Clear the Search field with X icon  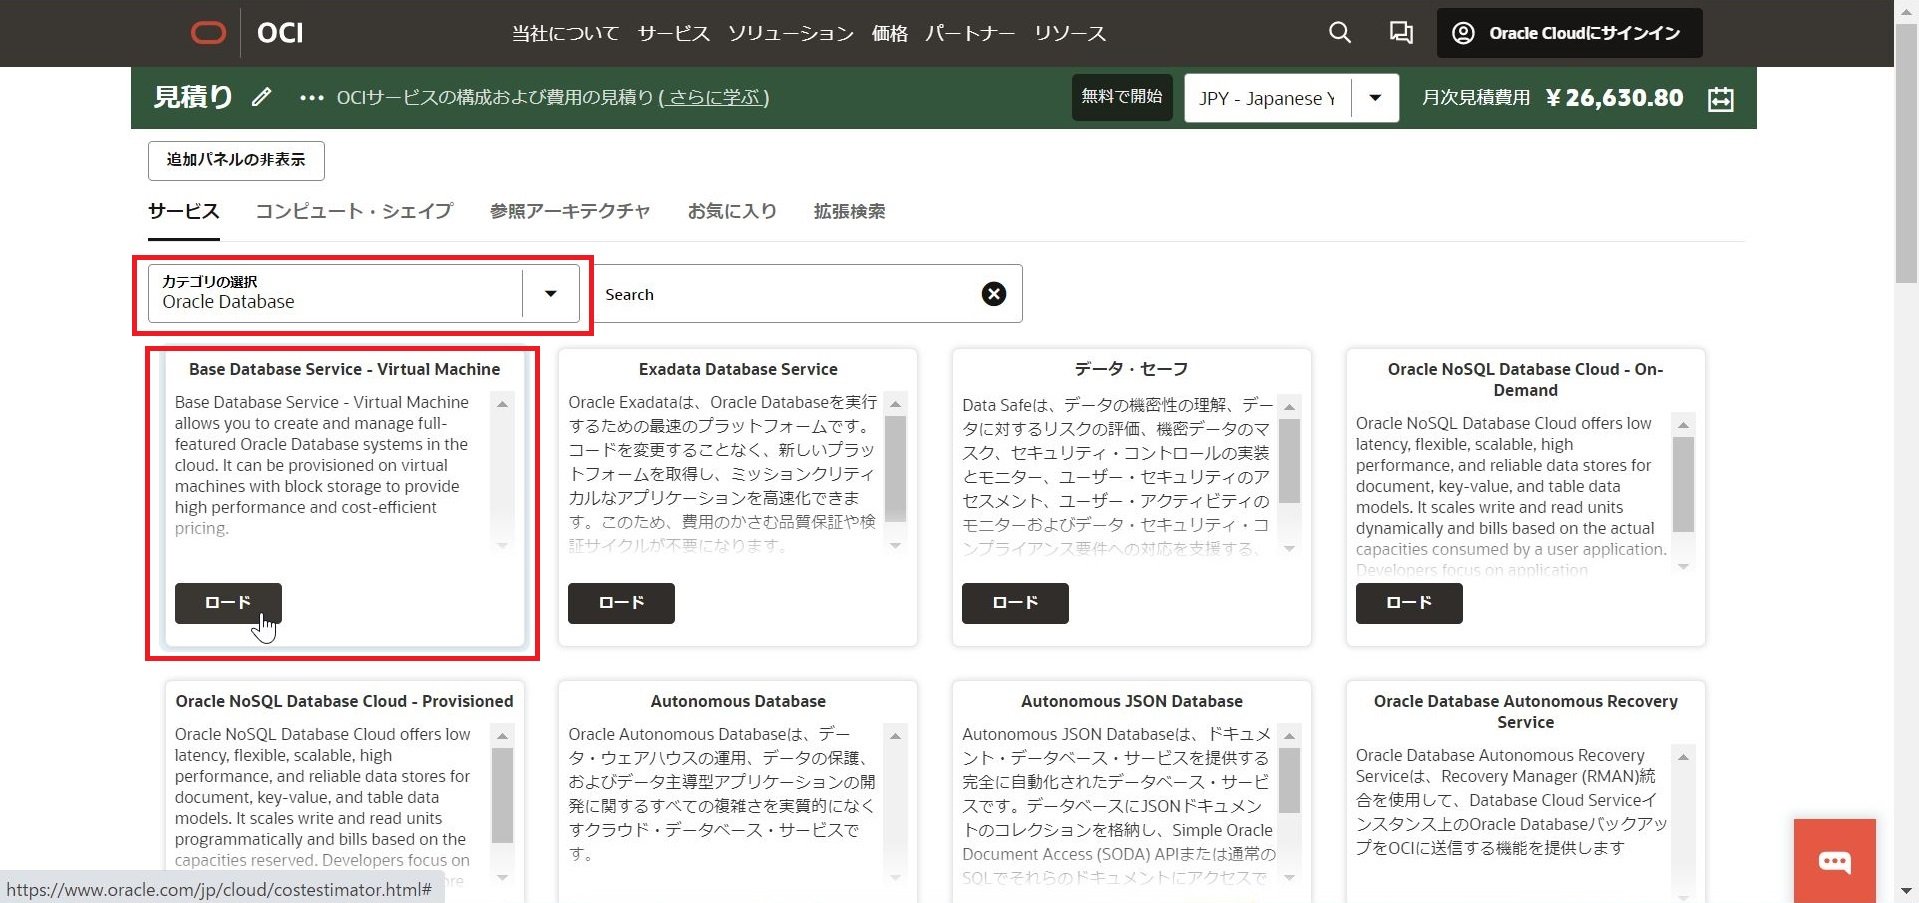[993, 294]
